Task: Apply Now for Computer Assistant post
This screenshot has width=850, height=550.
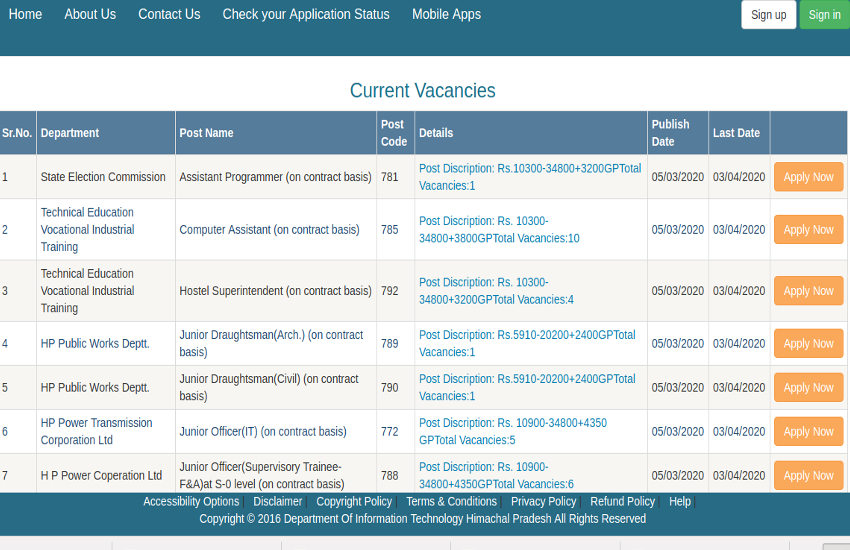Action: tap(808, 230)
